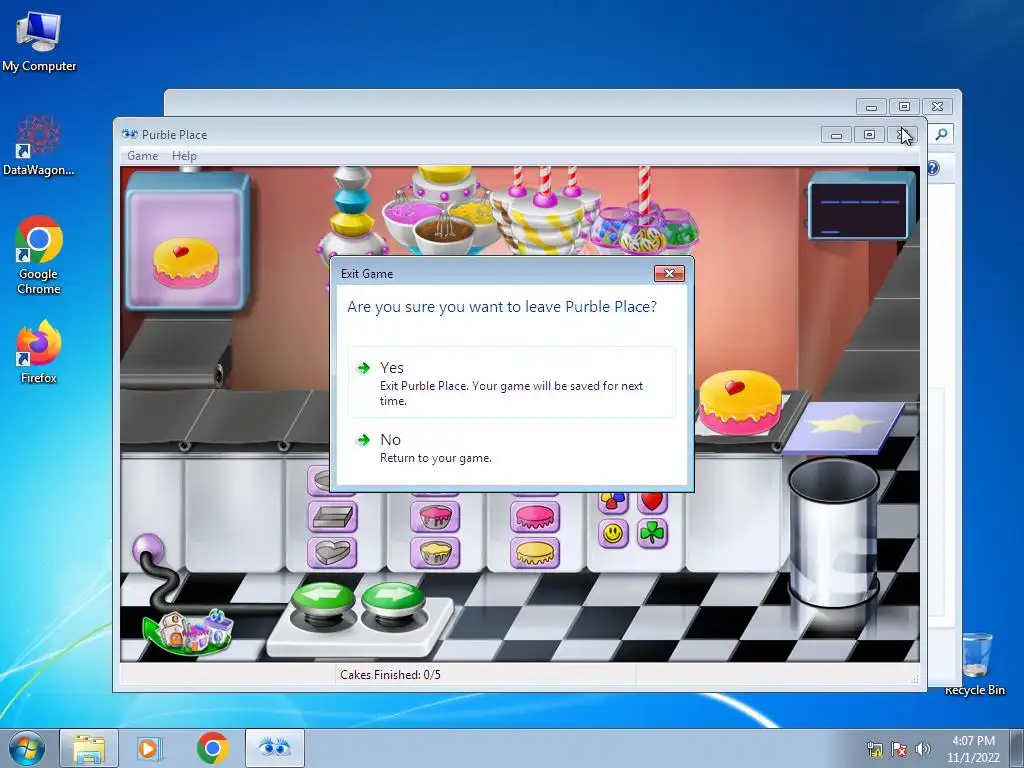1024x768 pixels.
Task: Minimize the Purble Place window
Action: (836, 135)
